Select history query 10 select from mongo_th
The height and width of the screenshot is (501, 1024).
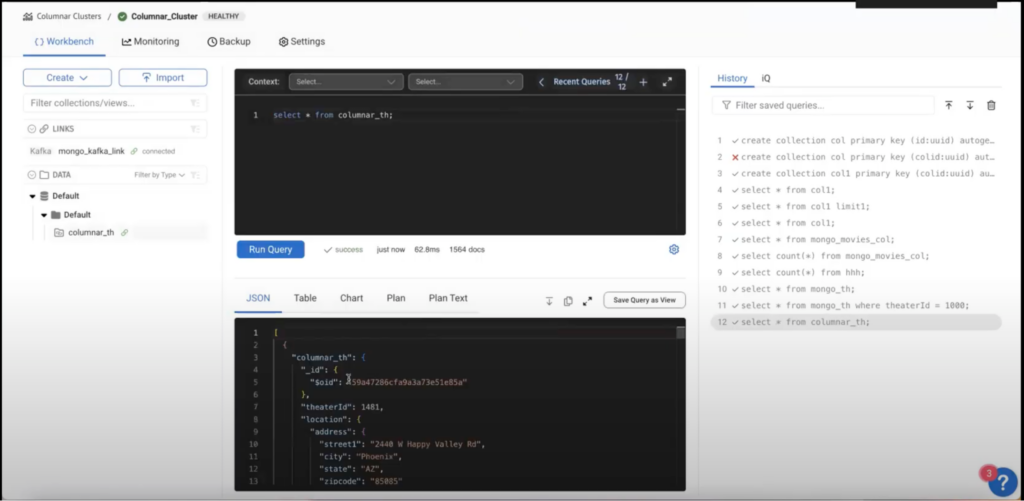pyautogui.click(x=856, y=289)
